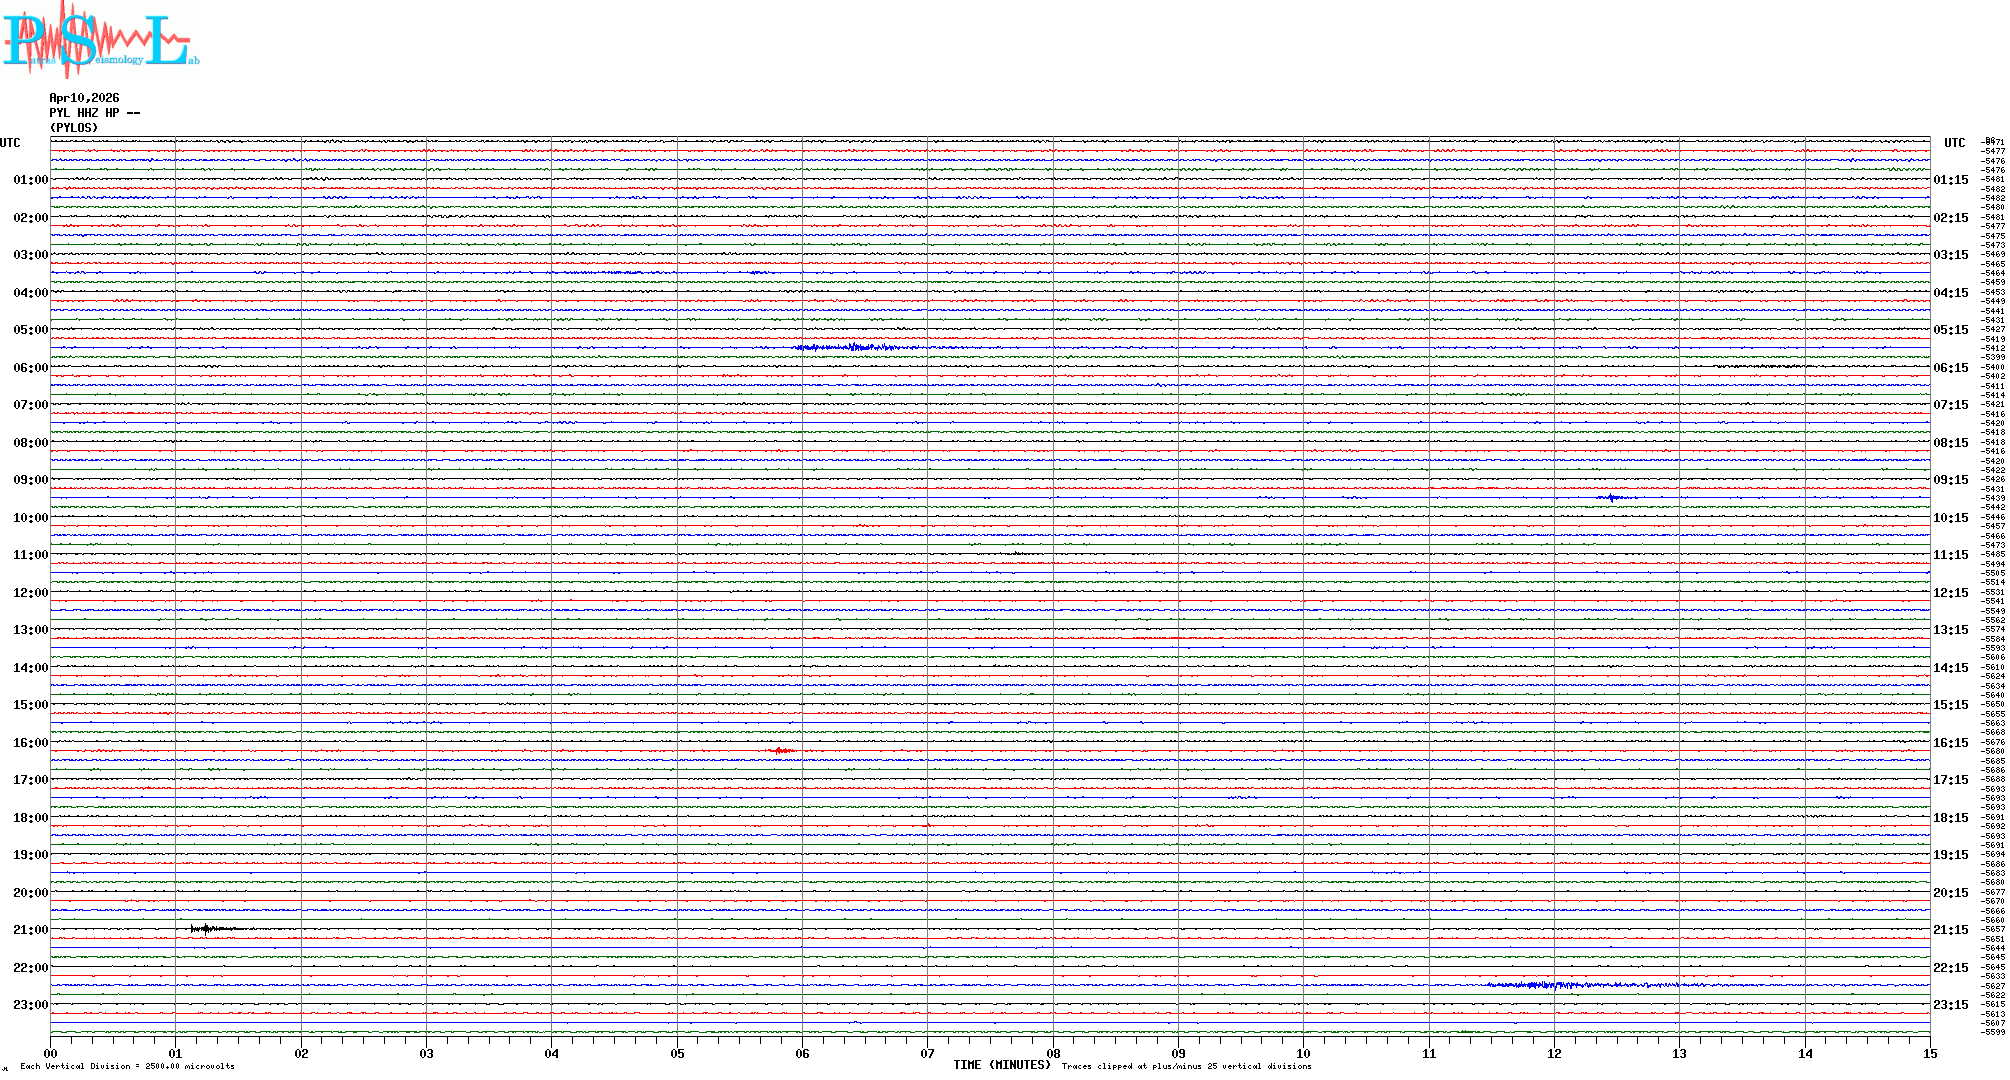Click the 12:00 hour label on left
Viewport: 2010px width, 1080px height.
click(30, 593)
